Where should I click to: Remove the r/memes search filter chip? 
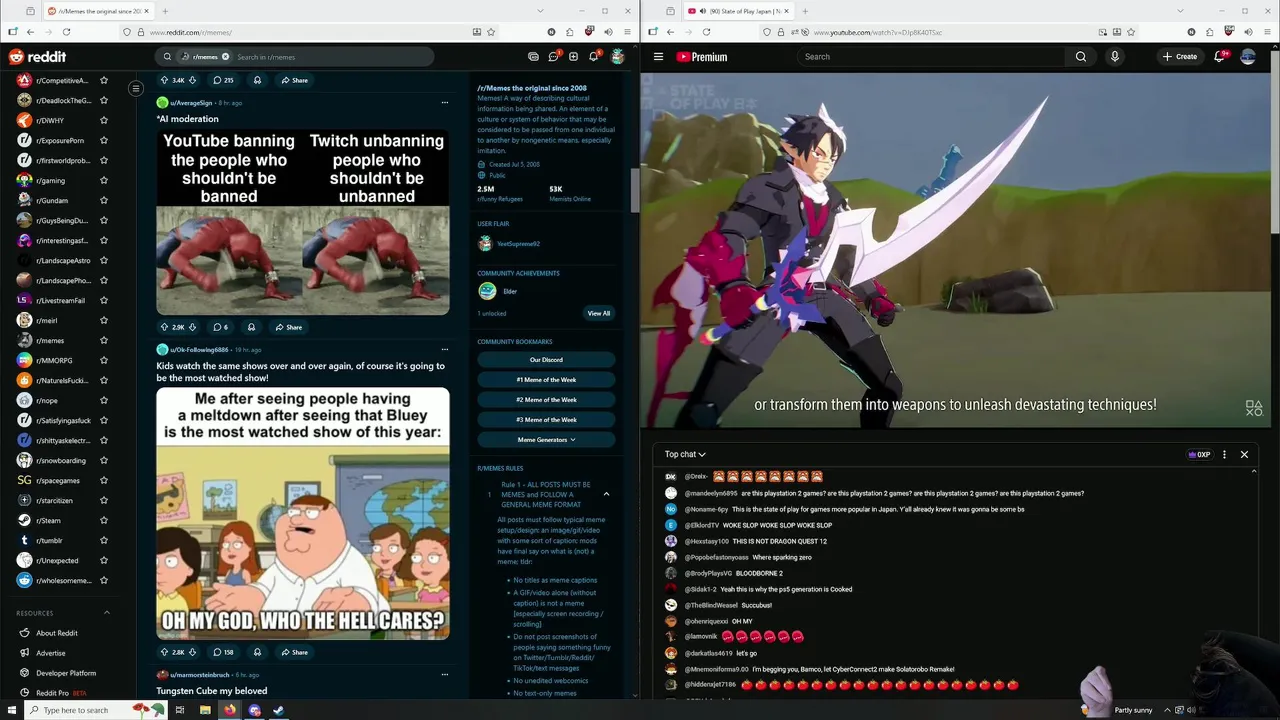tap(225, 57)
